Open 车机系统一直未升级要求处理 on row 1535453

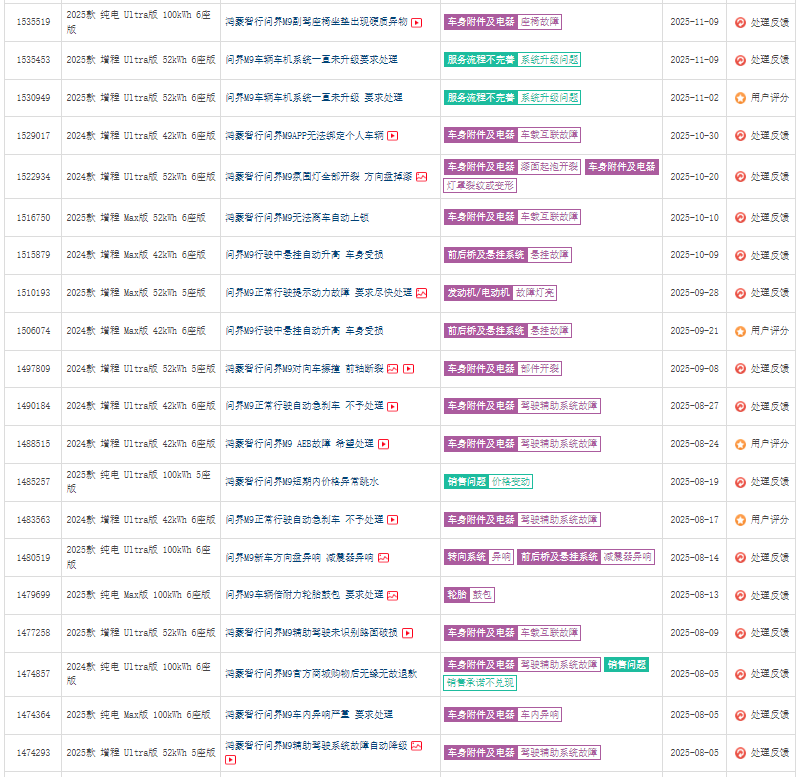click(x=311, y=60)
